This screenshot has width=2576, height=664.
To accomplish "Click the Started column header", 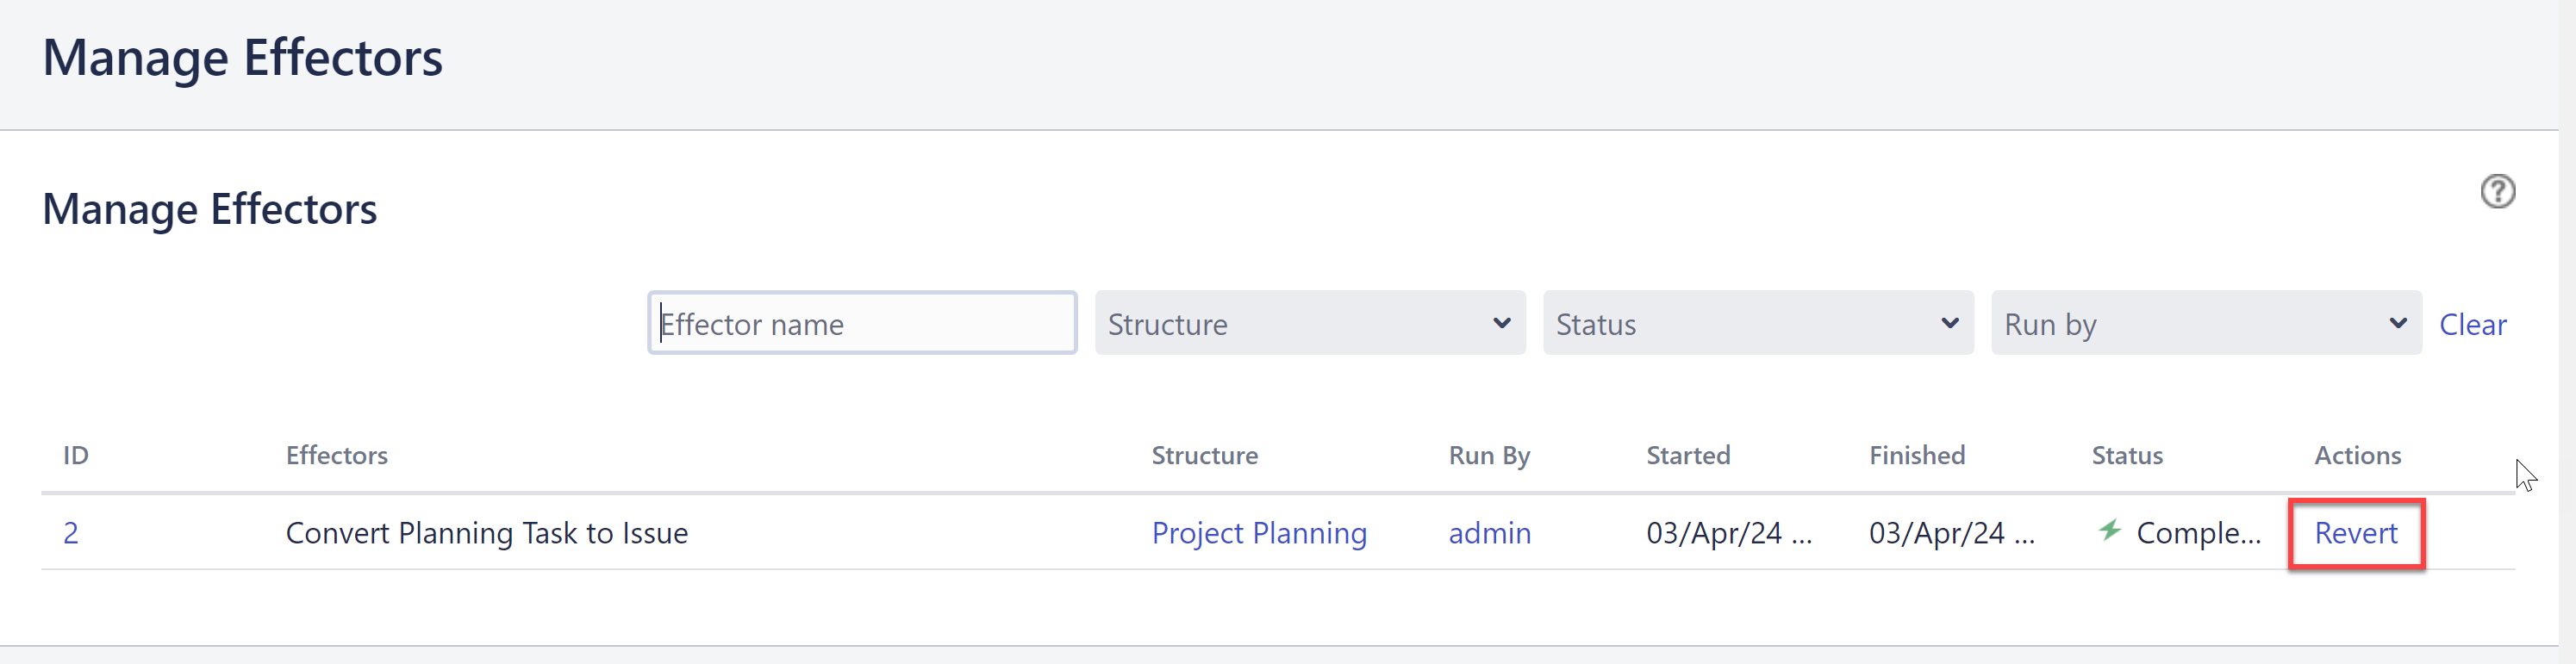I will click(1688, 455).
